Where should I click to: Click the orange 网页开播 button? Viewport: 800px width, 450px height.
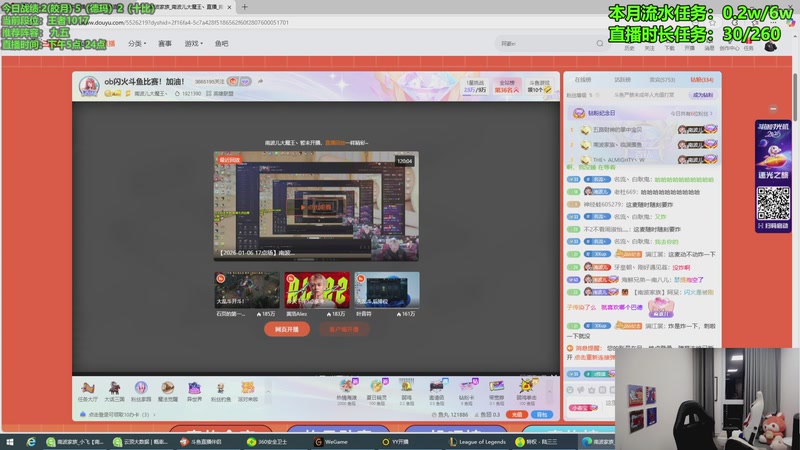coord(287,329)
